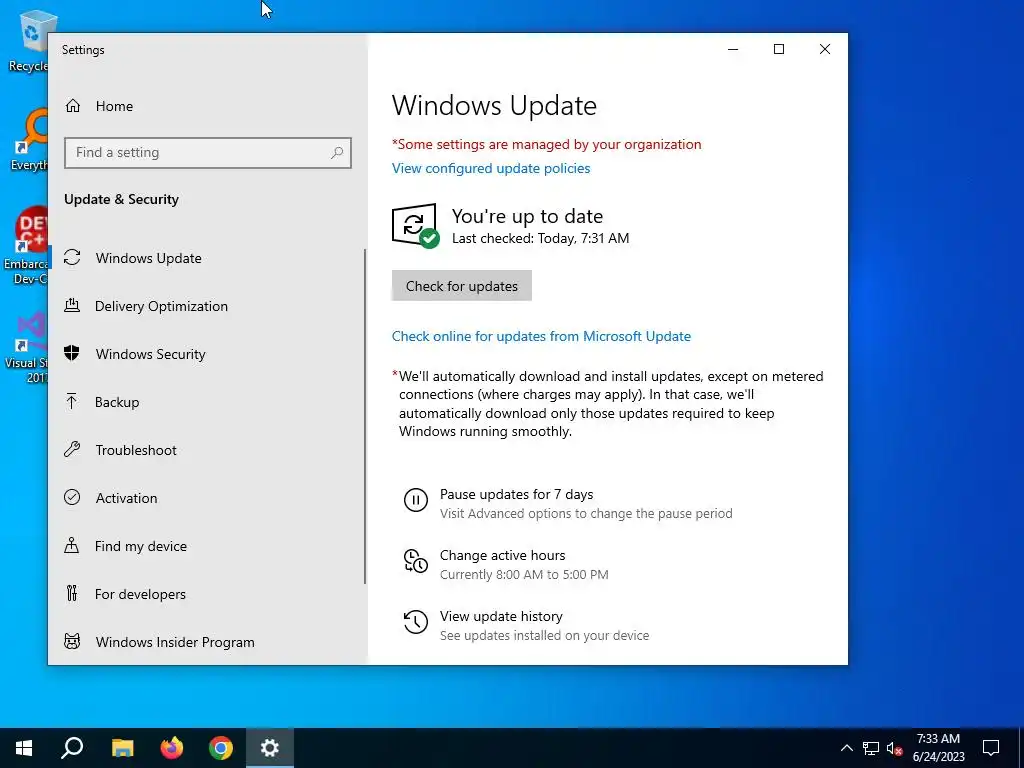This screenshot has height=768, width=1024.
Task: Click the muted volume icon in tray
Action: pyautogui.click(x=895, y=748)
